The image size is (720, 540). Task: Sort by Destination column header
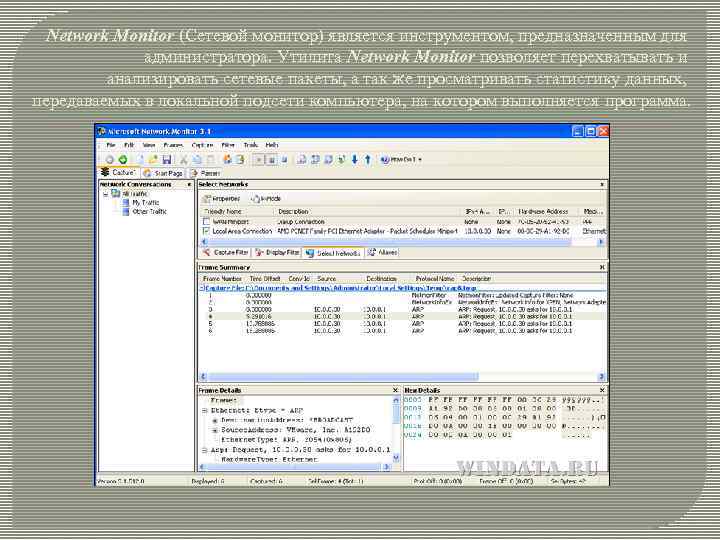pyautogui.click(x=381, y=278)
